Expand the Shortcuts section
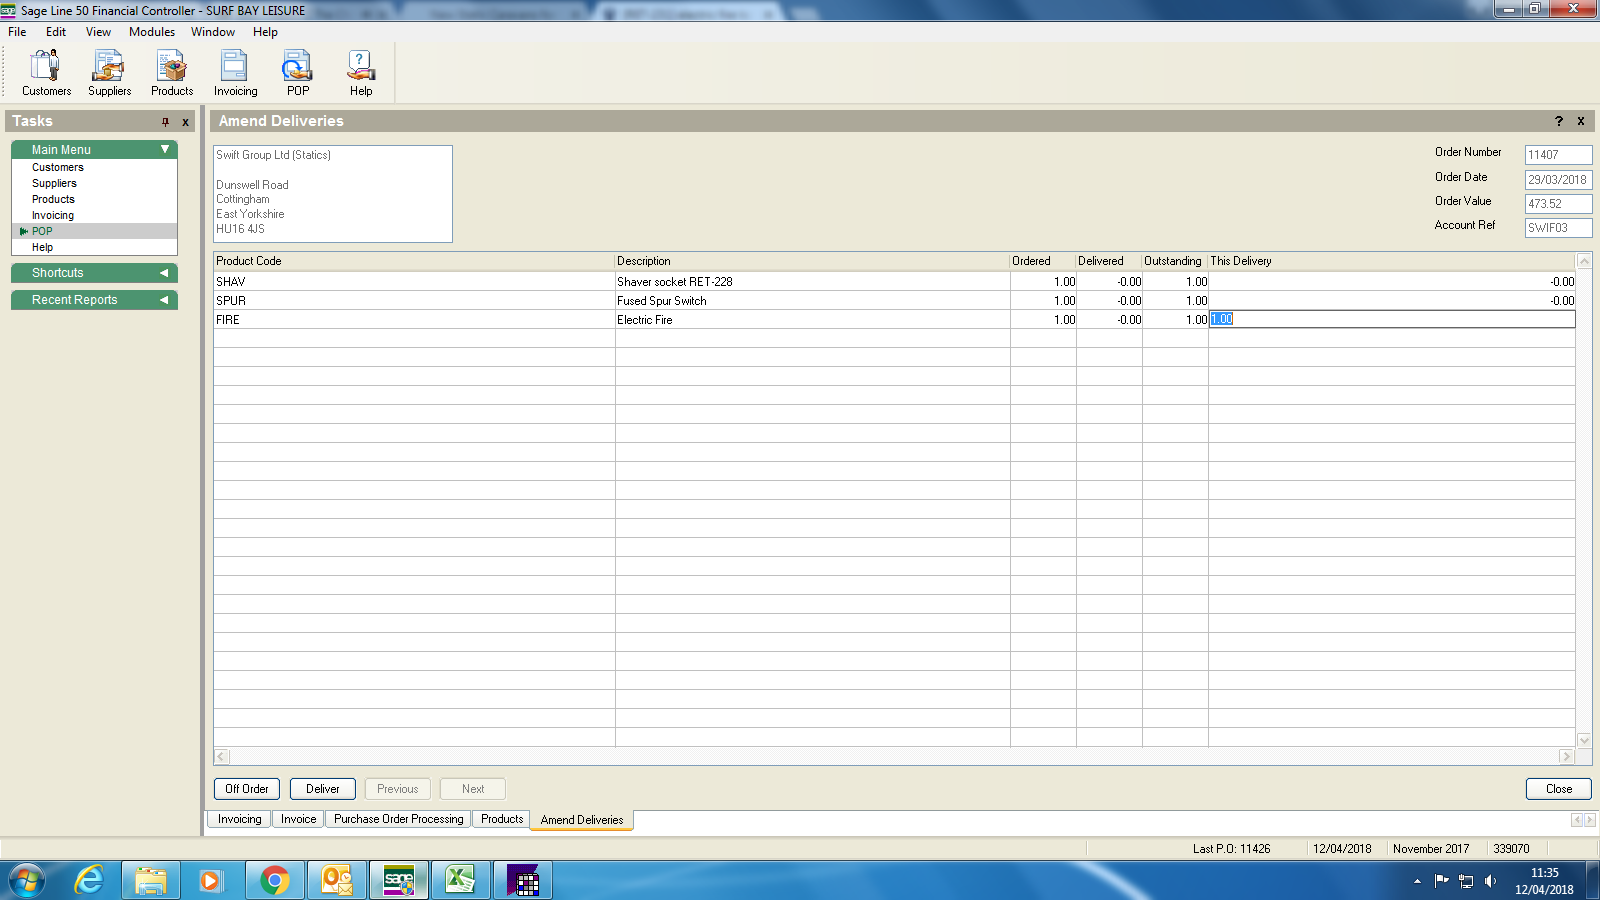Screen dimensions: 1600x900 click(164, 273)
